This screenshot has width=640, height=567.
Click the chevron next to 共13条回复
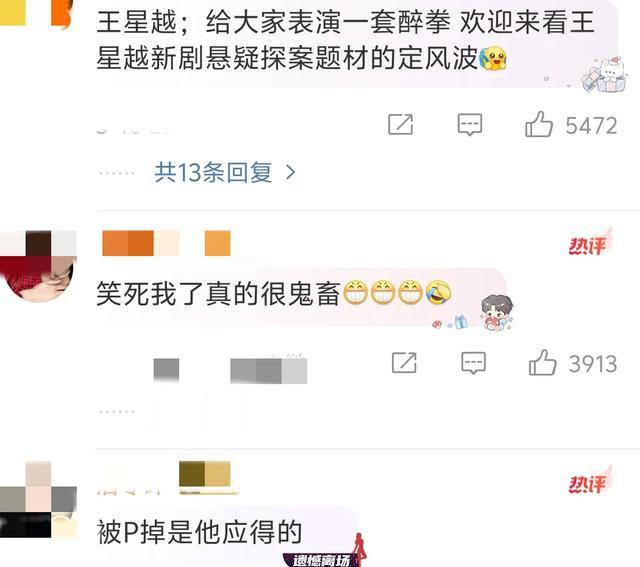[291, 173]
